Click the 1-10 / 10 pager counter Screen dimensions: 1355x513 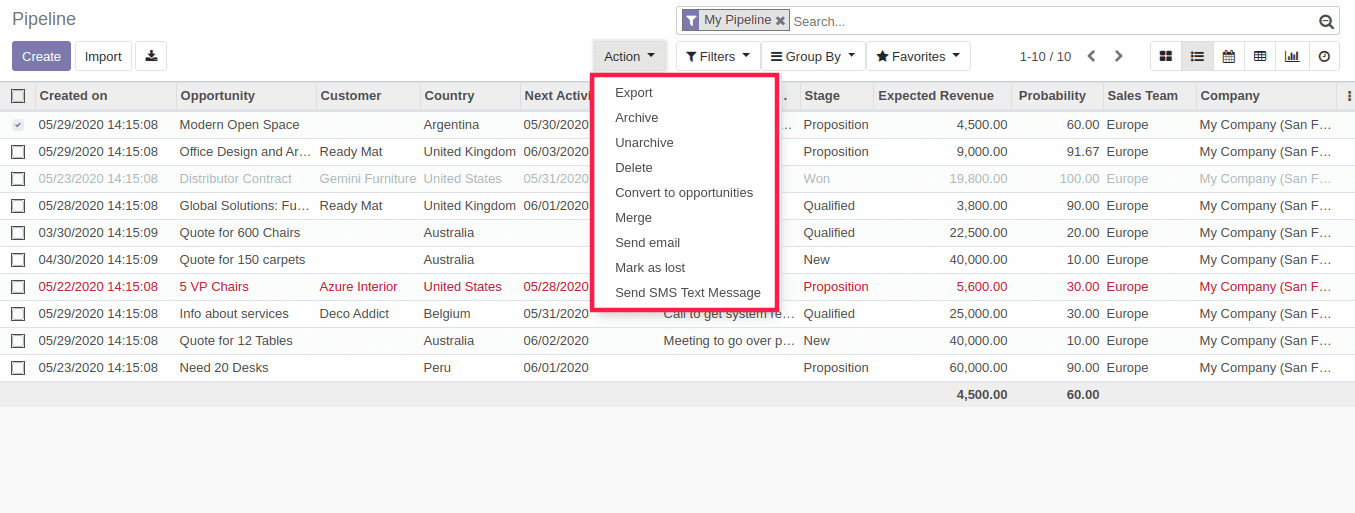(x=1045, y=57)
